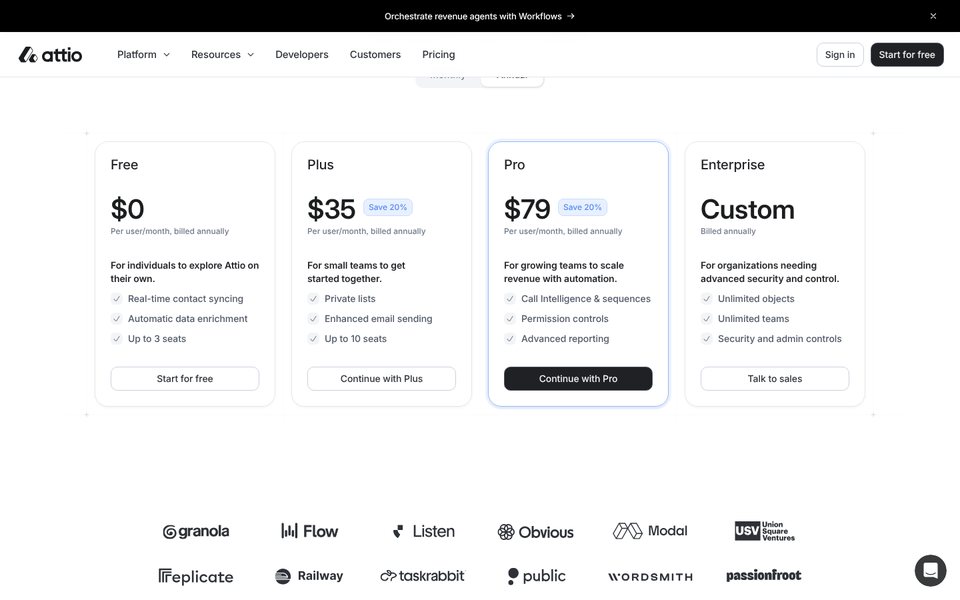The width and height of the screenshot is (960, 600).
Task: Click 'For small teams to get started together' text
Action: click(x=356, y=272)
